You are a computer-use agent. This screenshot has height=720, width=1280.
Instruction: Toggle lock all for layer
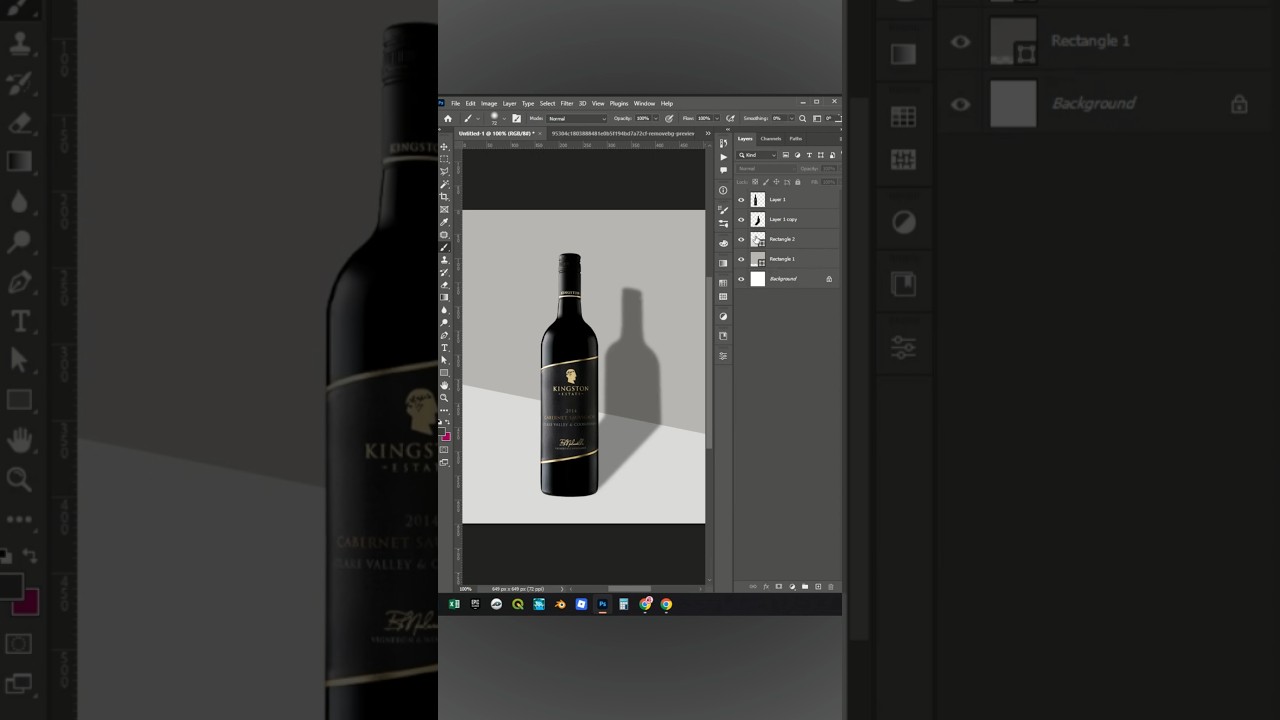[x=797, y=182]
